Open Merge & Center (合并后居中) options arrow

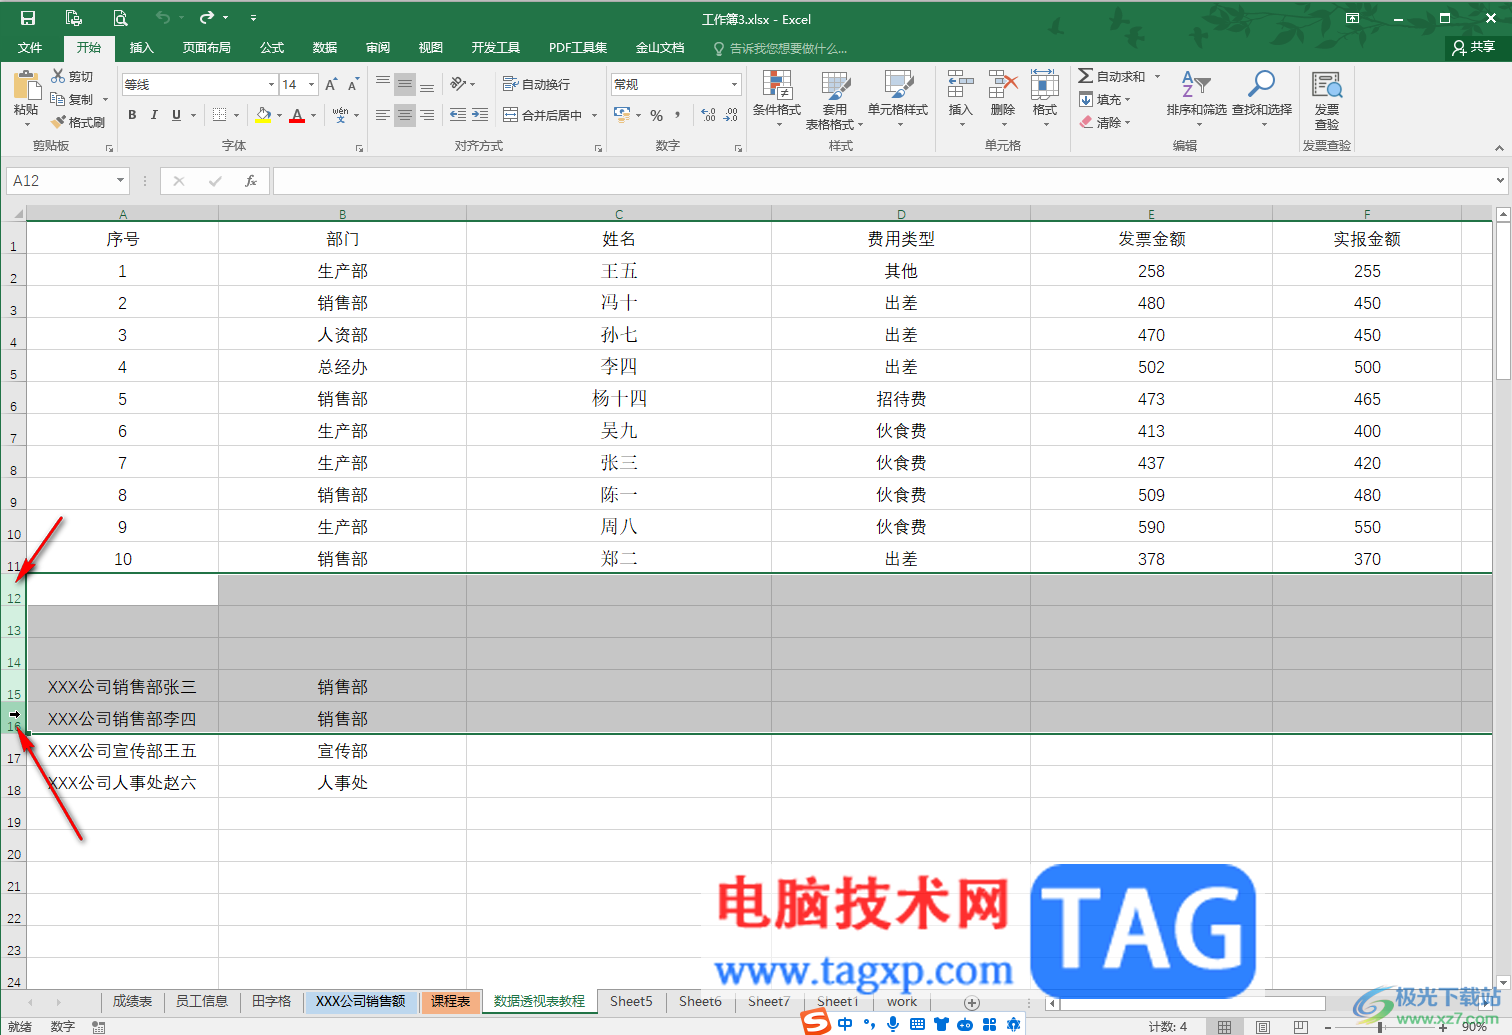[x=594, y=116]
